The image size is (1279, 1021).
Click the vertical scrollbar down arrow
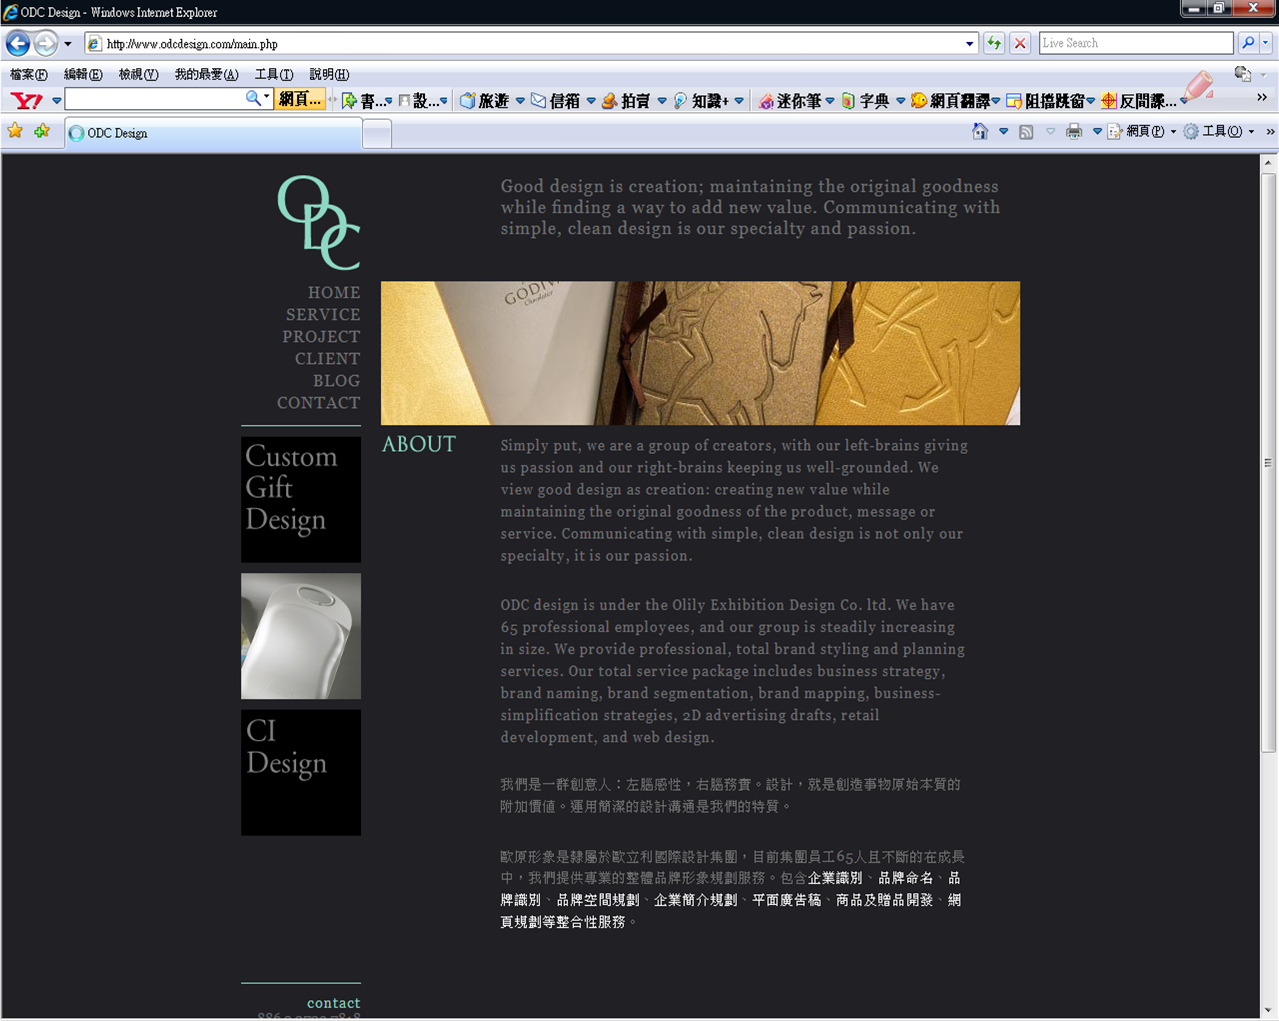[x=1268, y=1010]
